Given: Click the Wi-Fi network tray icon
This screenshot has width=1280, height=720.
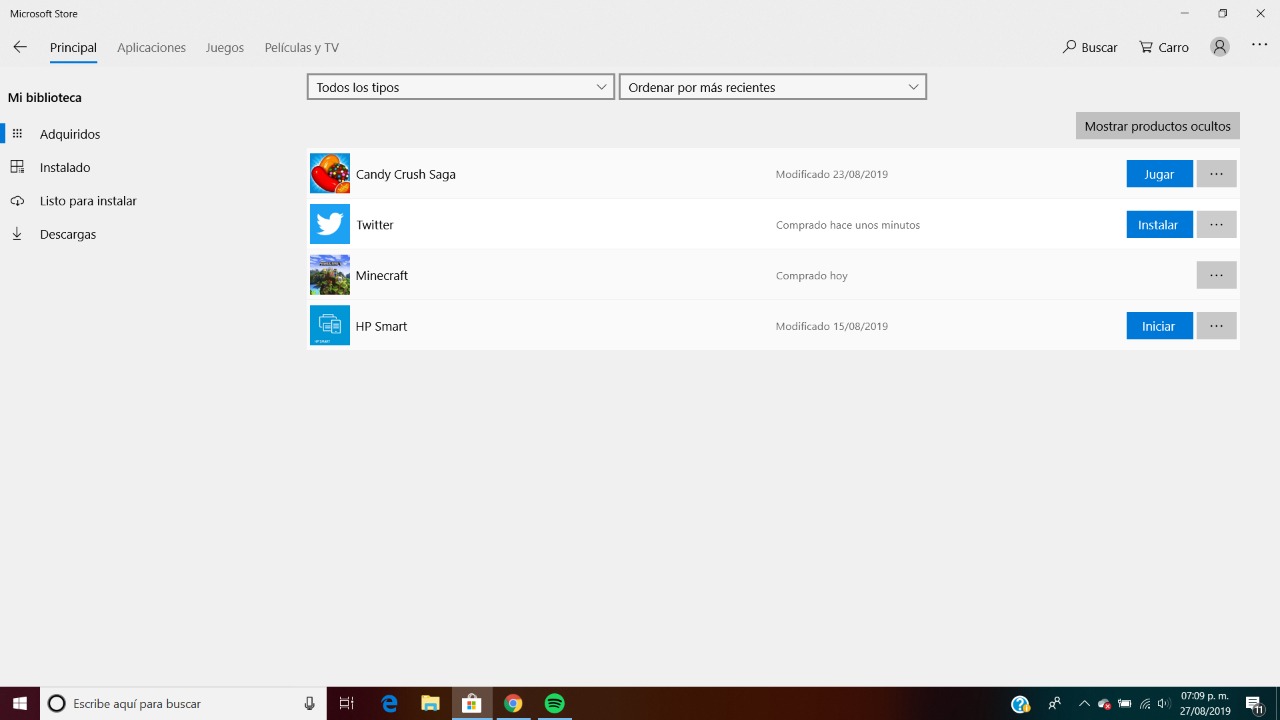Looking at the screenshot, I should pyautogui.click(x=1145, y=704).
